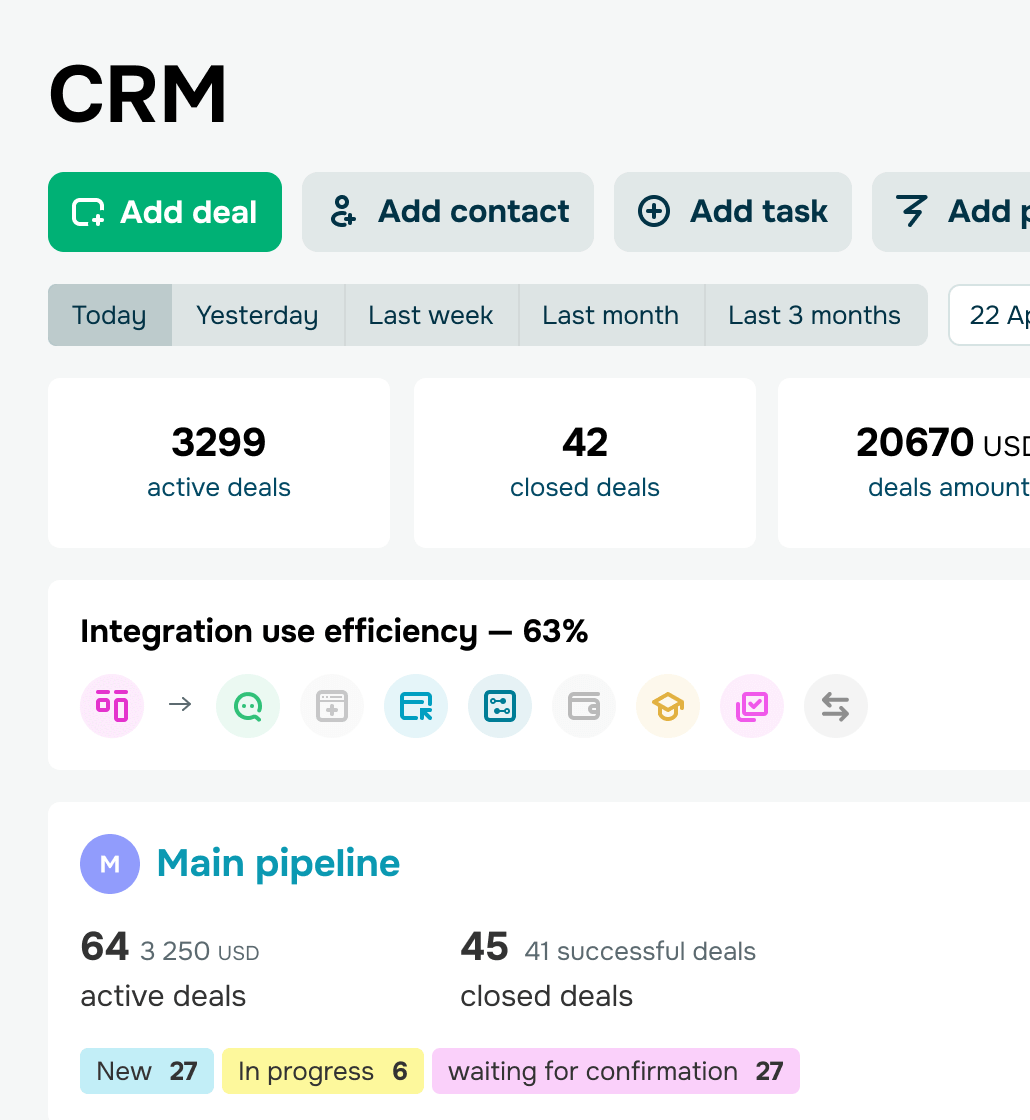Show stats for Last week
Viewport: 1030px width, 1120px height.
(431, 315)
